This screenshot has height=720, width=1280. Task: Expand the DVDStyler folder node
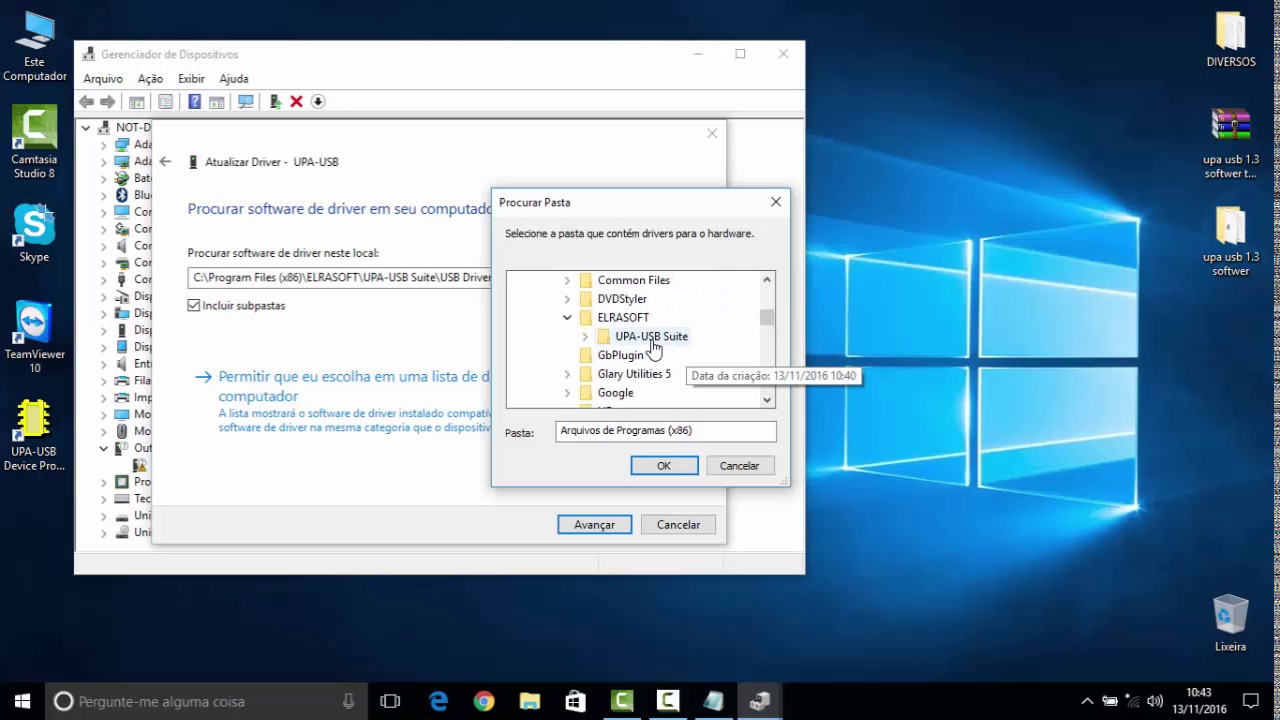tap(567, 299)
